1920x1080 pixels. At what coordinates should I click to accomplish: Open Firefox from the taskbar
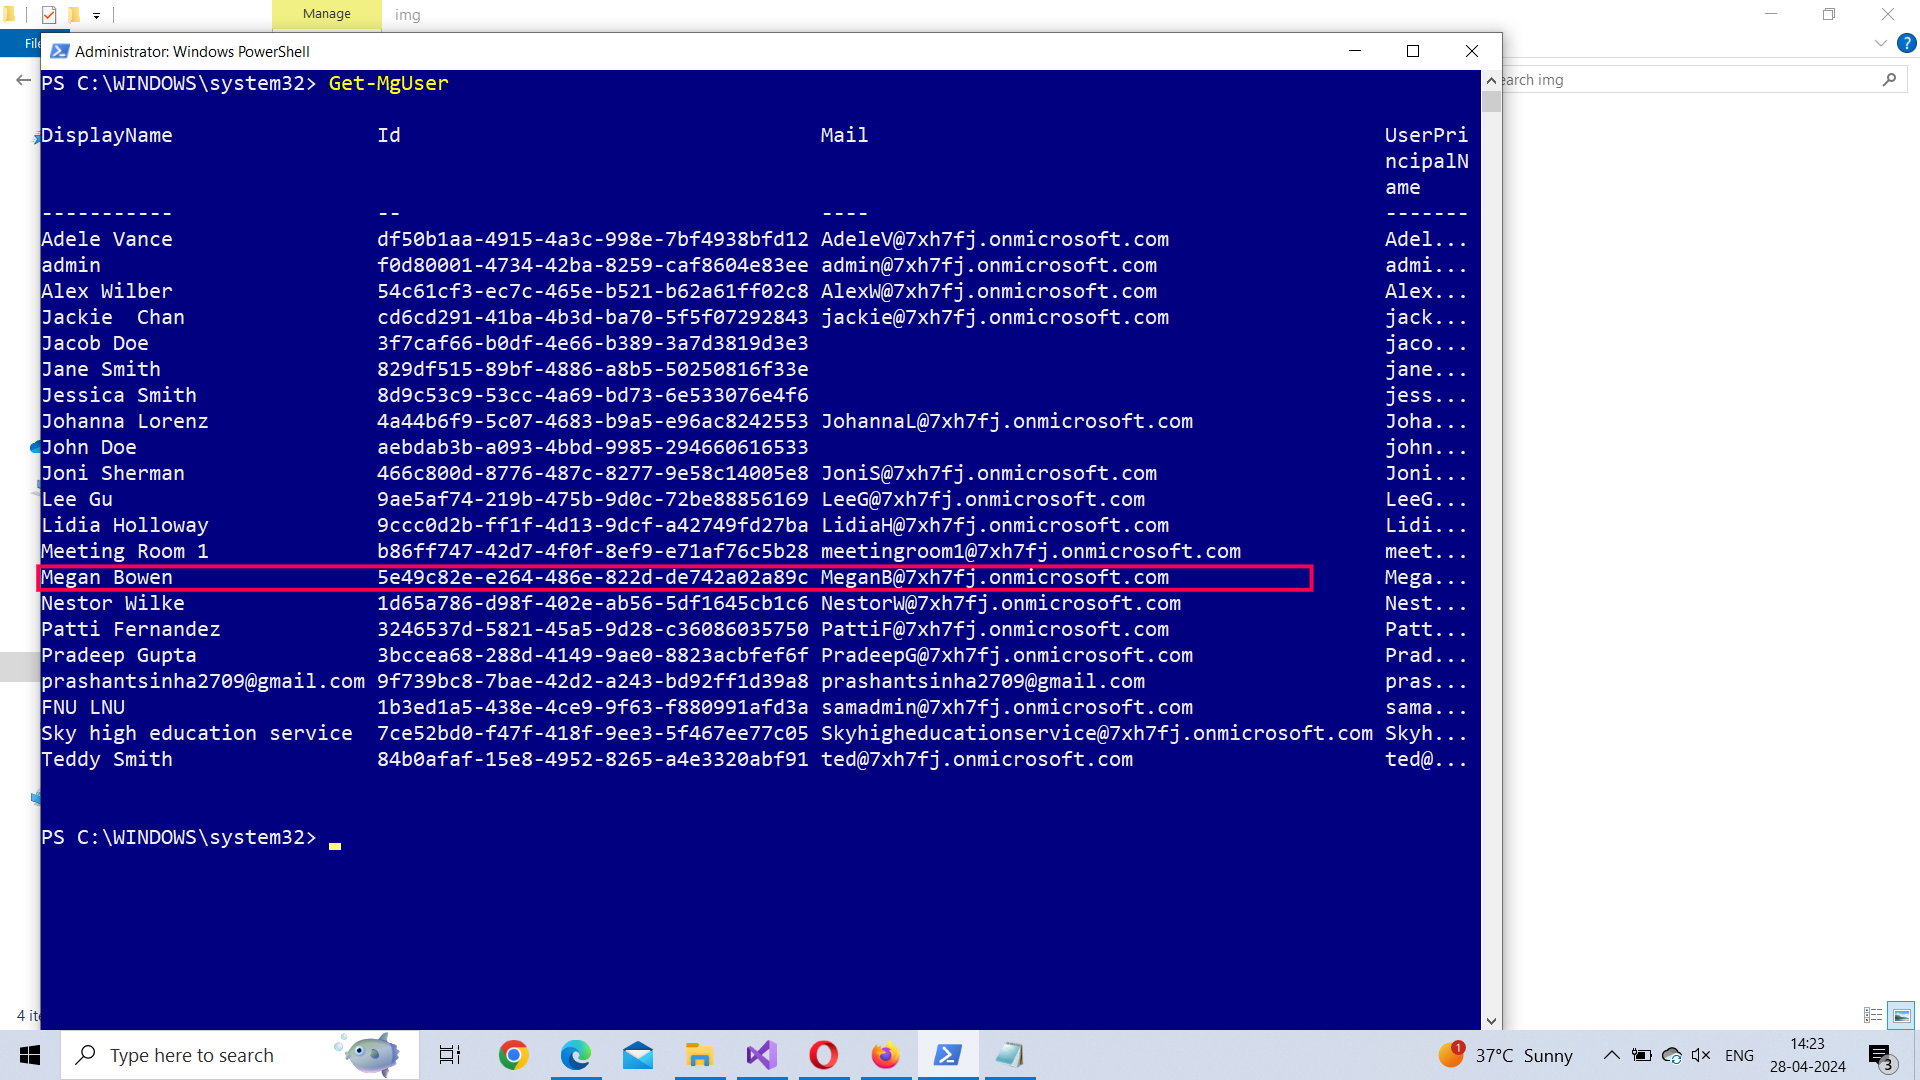click(x=885, y=1055)
